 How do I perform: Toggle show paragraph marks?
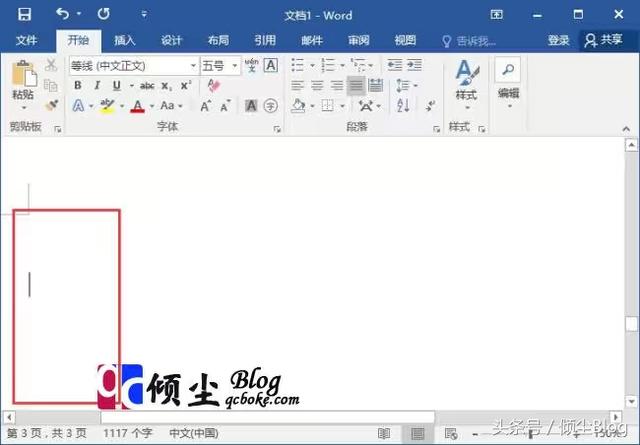tap(430, 106)
